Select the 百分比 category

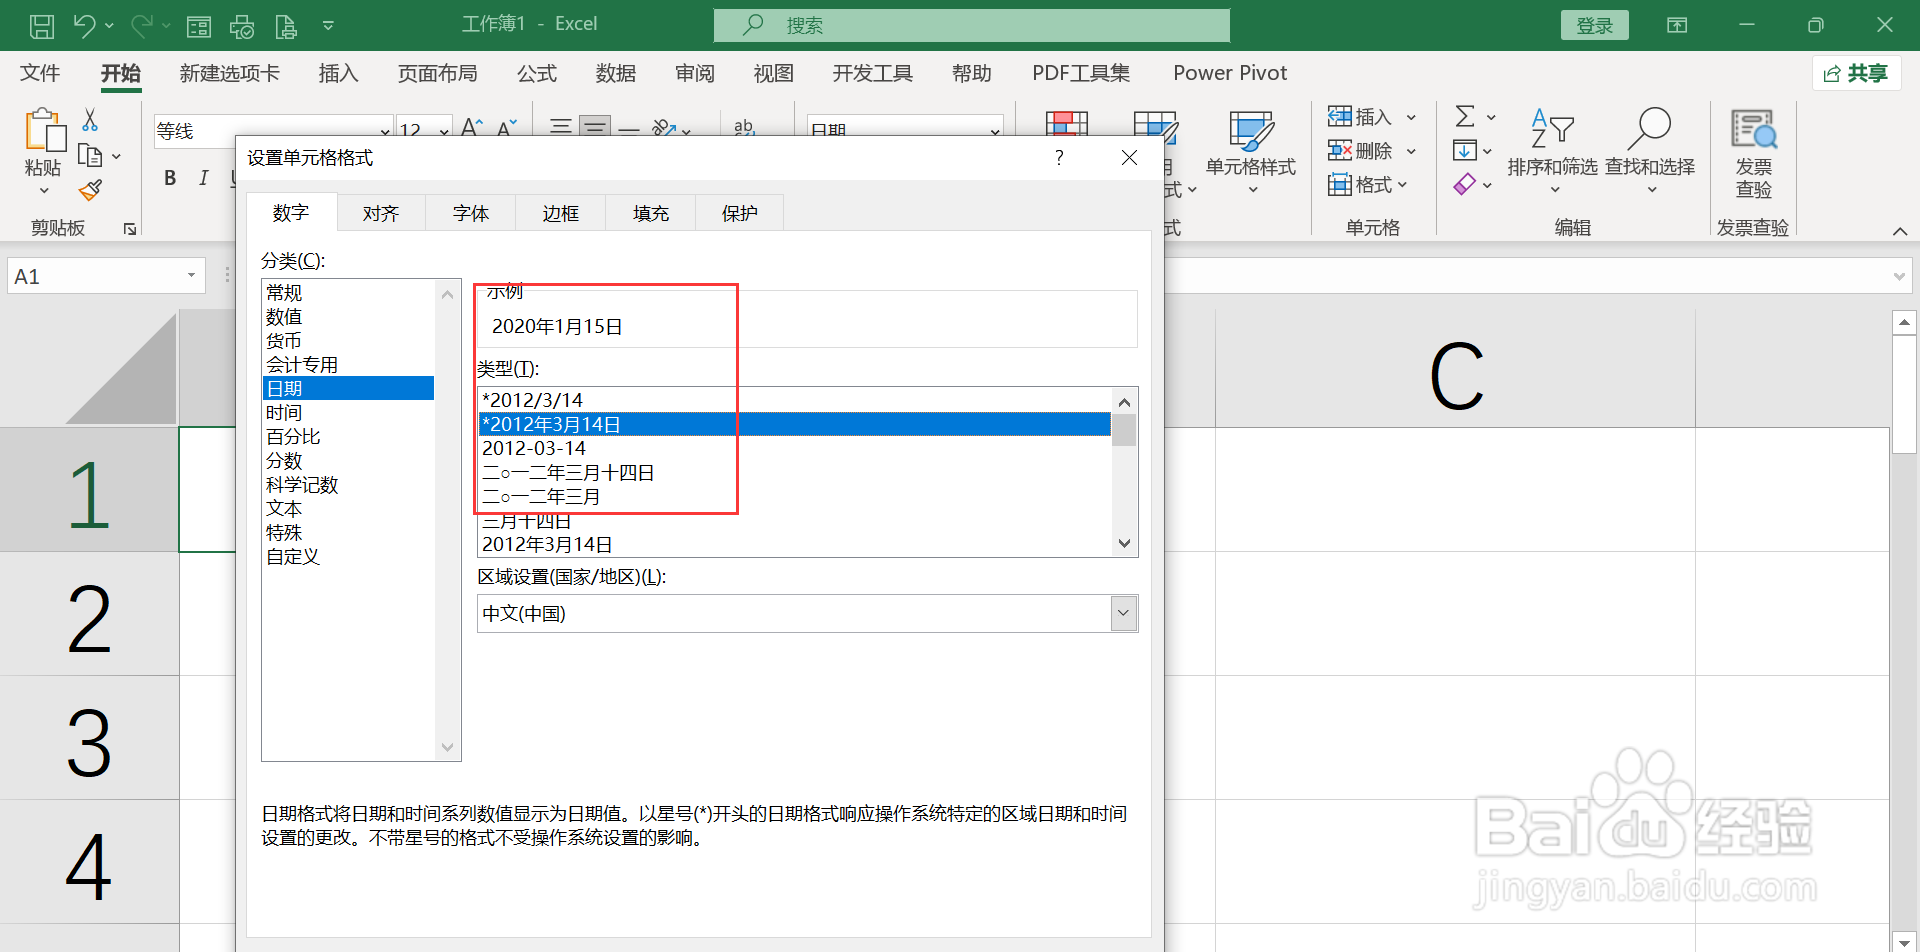(x=348, y=436)
